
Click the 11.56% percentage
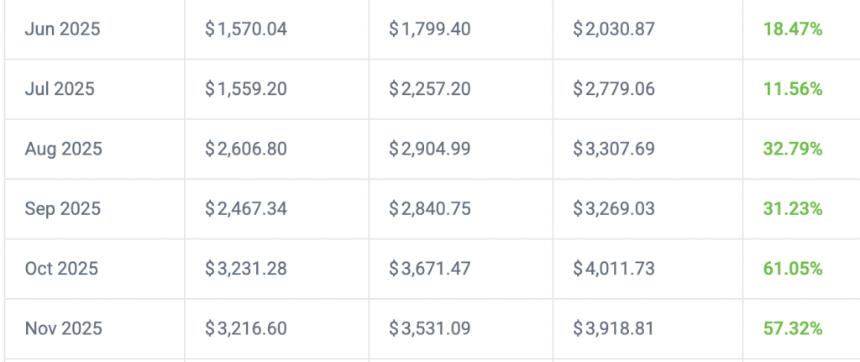(793, 89)
